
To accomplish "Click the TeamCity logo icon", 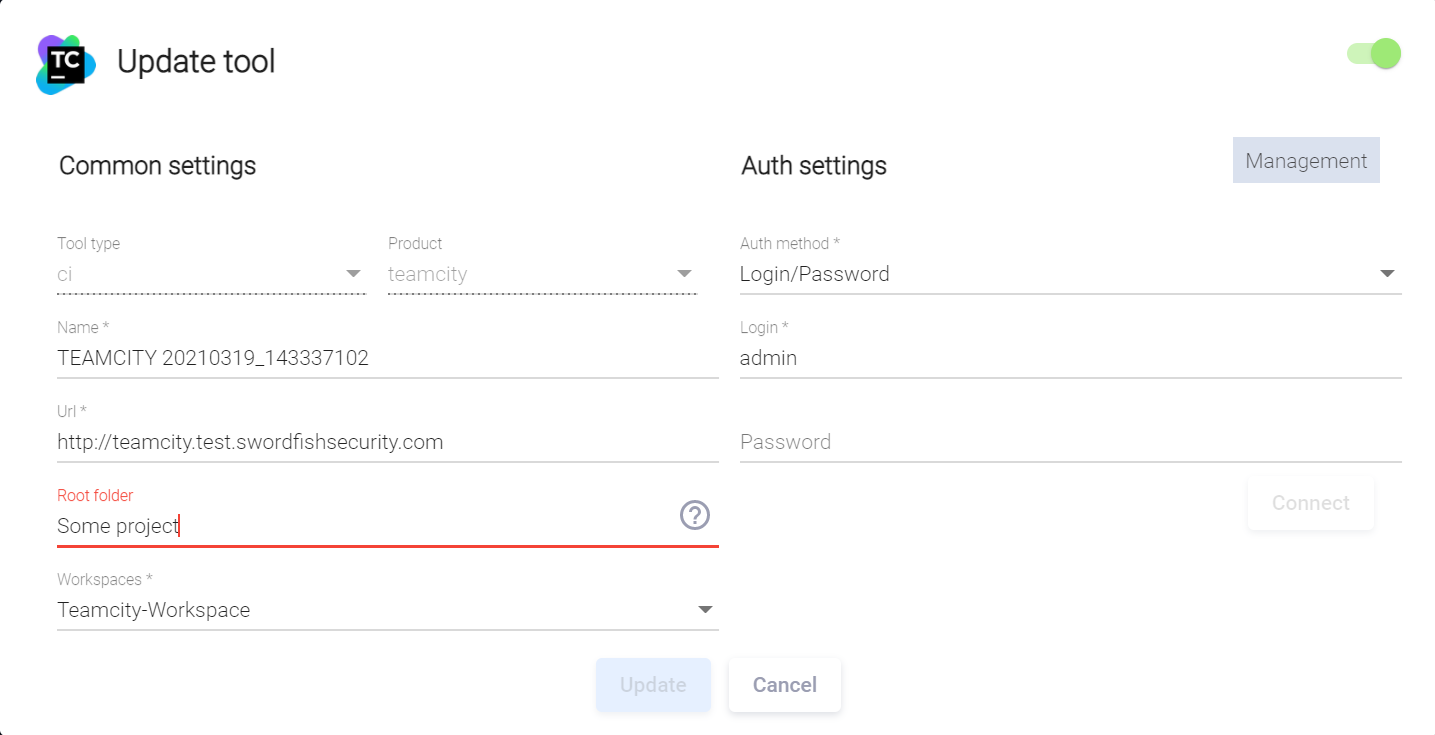I will point(66,64).
